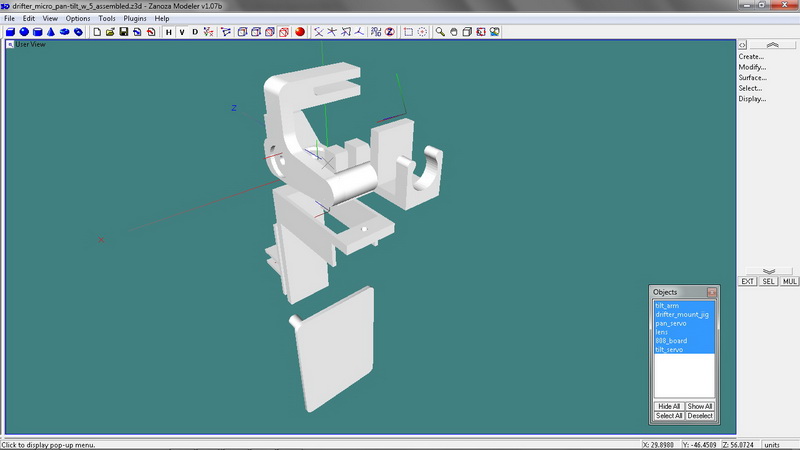Click the circled Z icon
Viewport: 800px width, 450px height.
click(390, 32)
